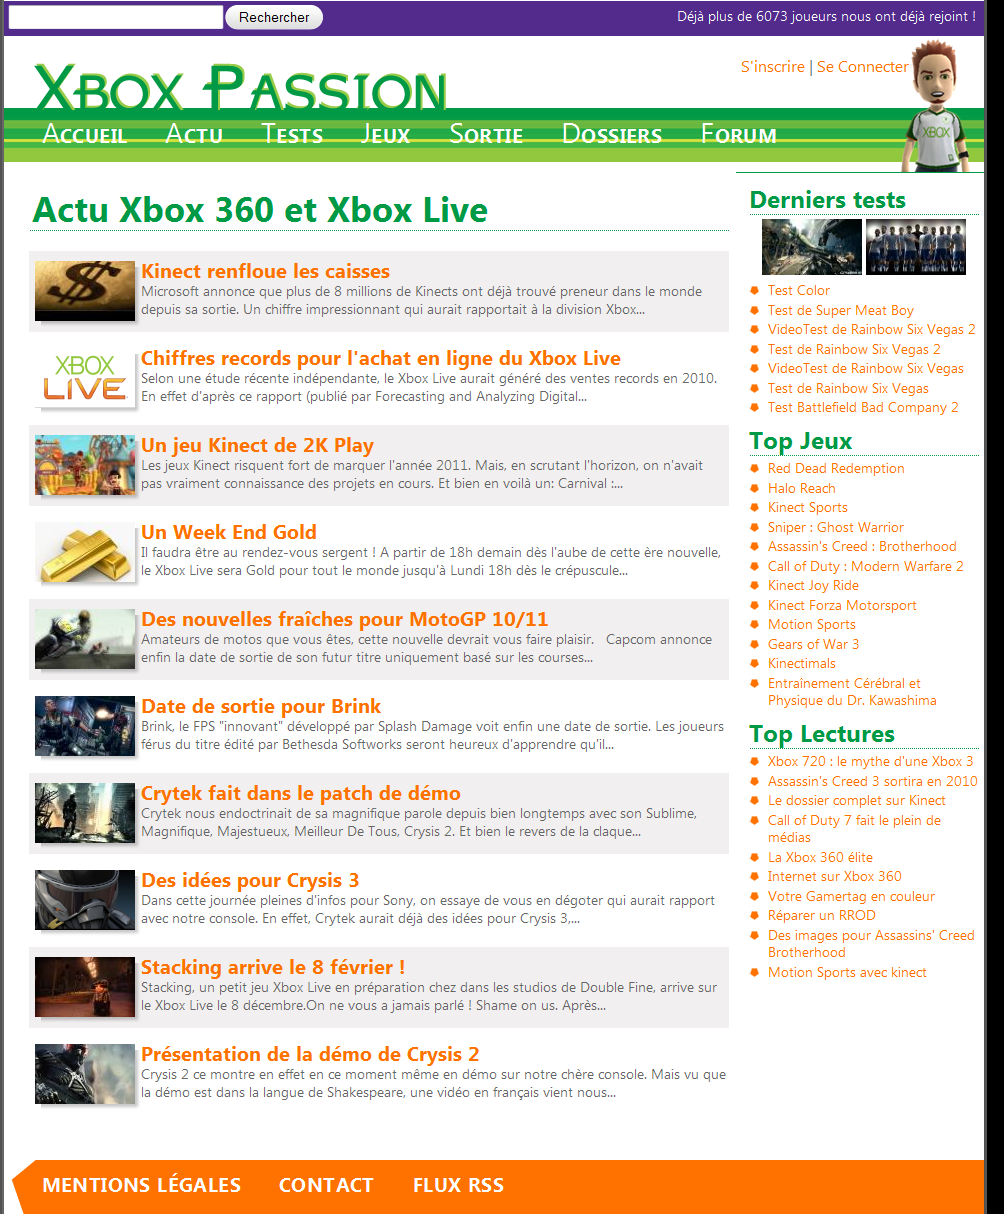Open Xbox 720 : le mythe article
The width and height of the screenshot is (1004, 1214).
pyautogui.click(x=870, y=761)
